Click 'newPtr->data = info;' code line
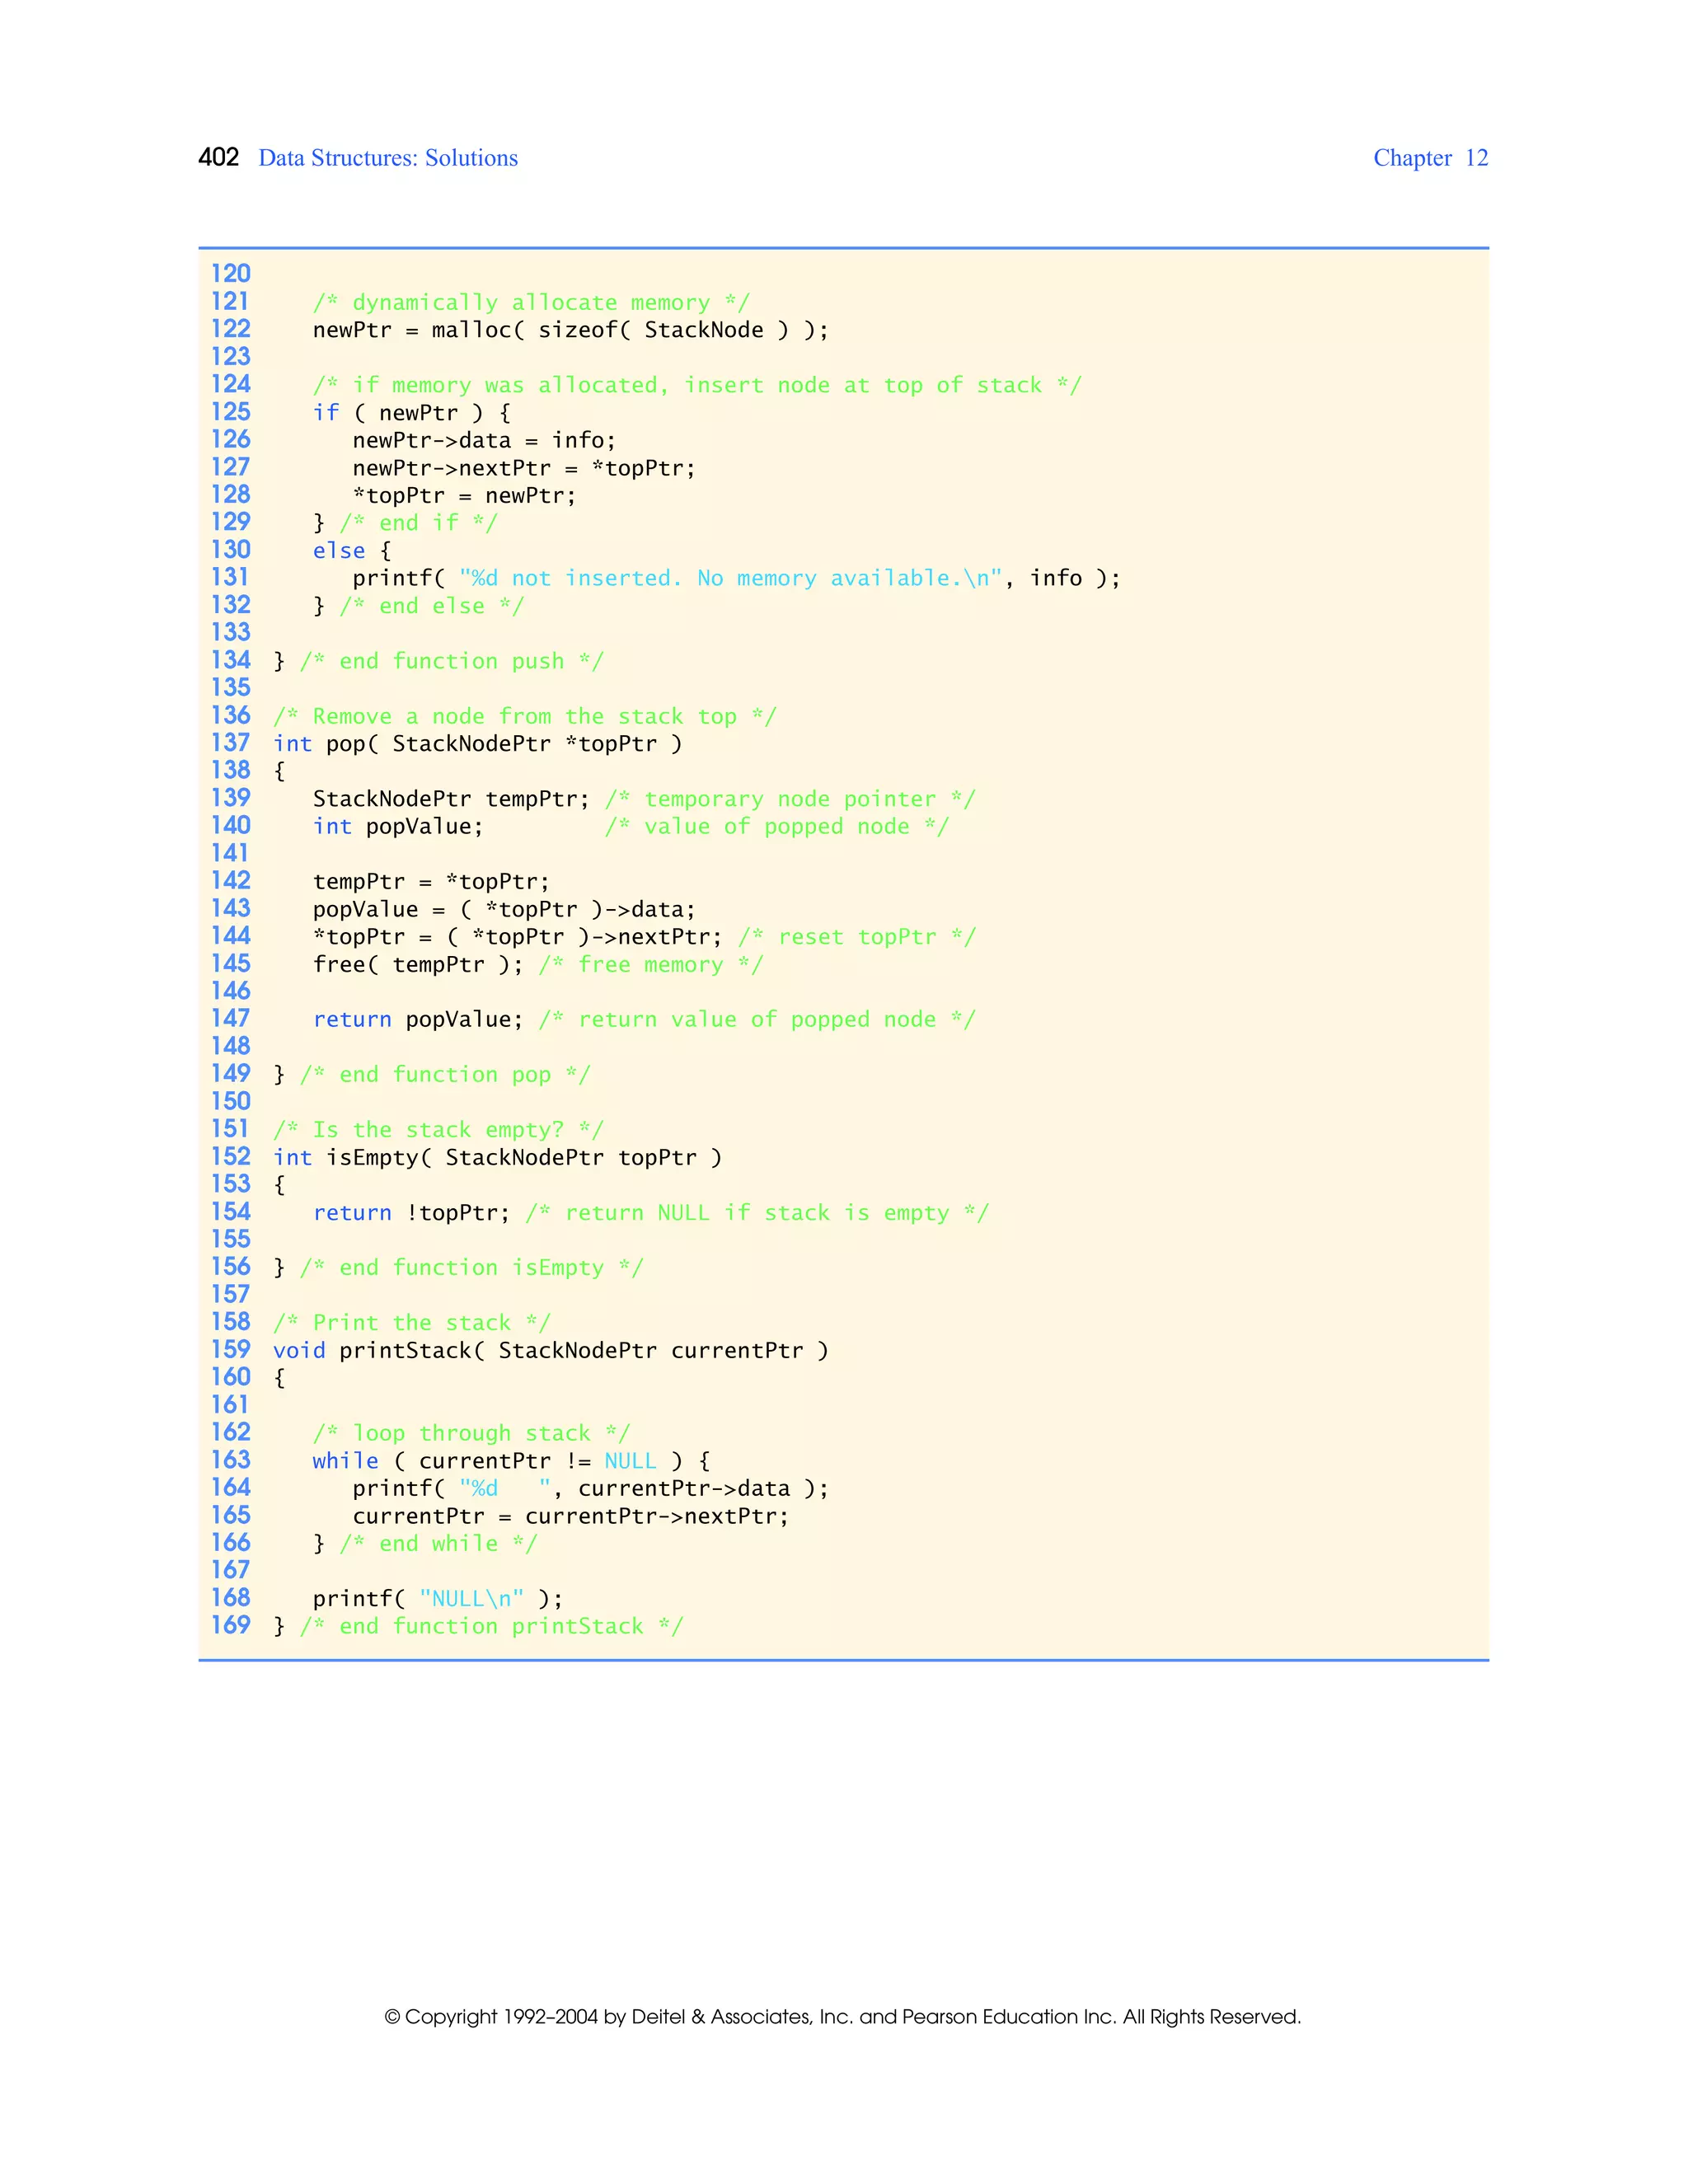Image resolution: width=1688 pixels, height=2184 pixels. point(484,441)
